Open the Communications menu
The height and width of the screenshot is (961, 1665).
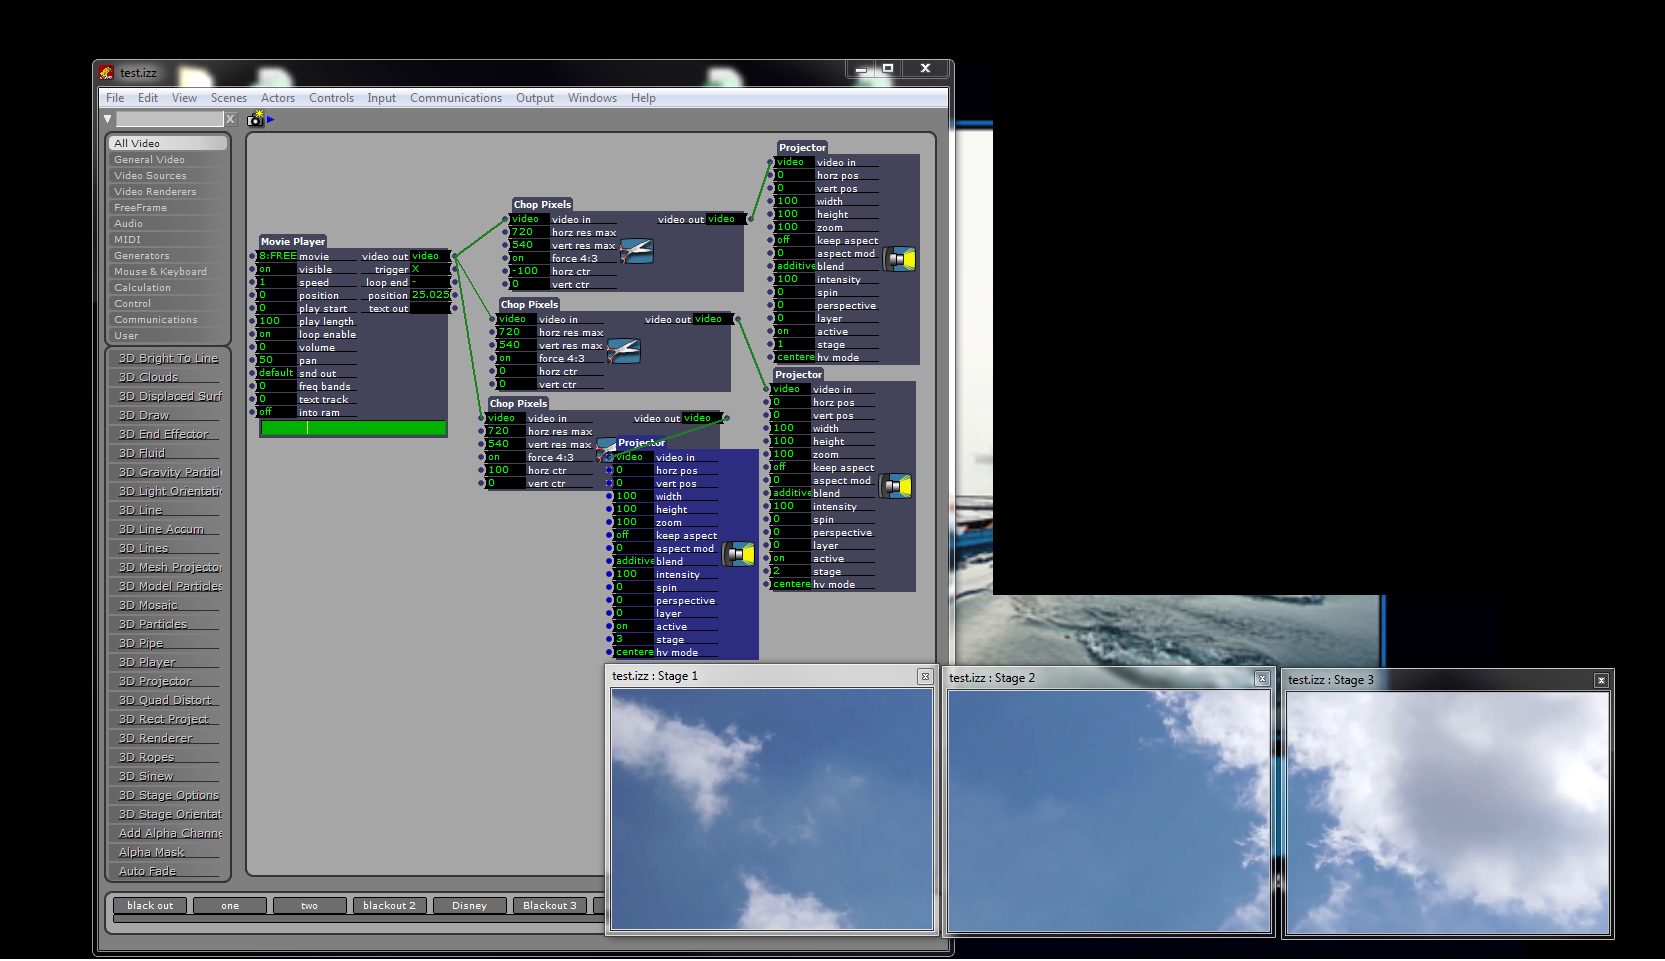tap(456, 98)
